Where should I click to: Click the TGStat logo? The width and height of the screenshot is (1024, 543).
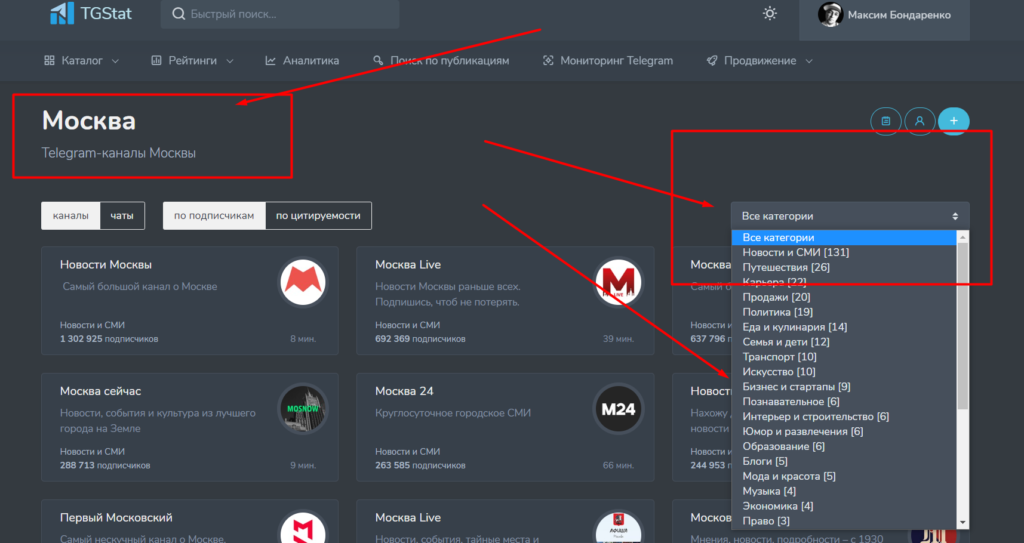pos(91,14)
